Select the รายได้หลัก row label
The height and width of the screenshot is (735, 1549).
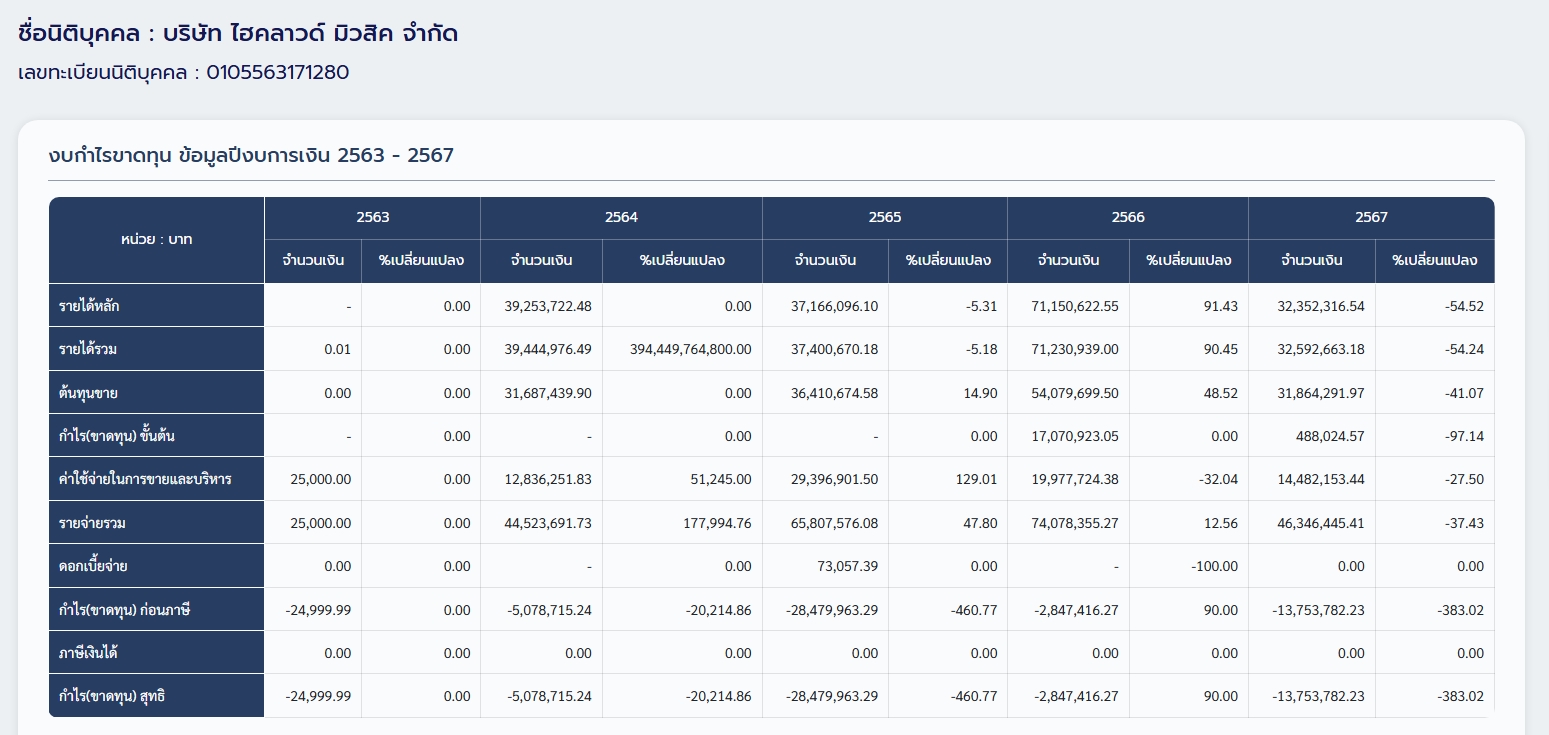point(90,306)
